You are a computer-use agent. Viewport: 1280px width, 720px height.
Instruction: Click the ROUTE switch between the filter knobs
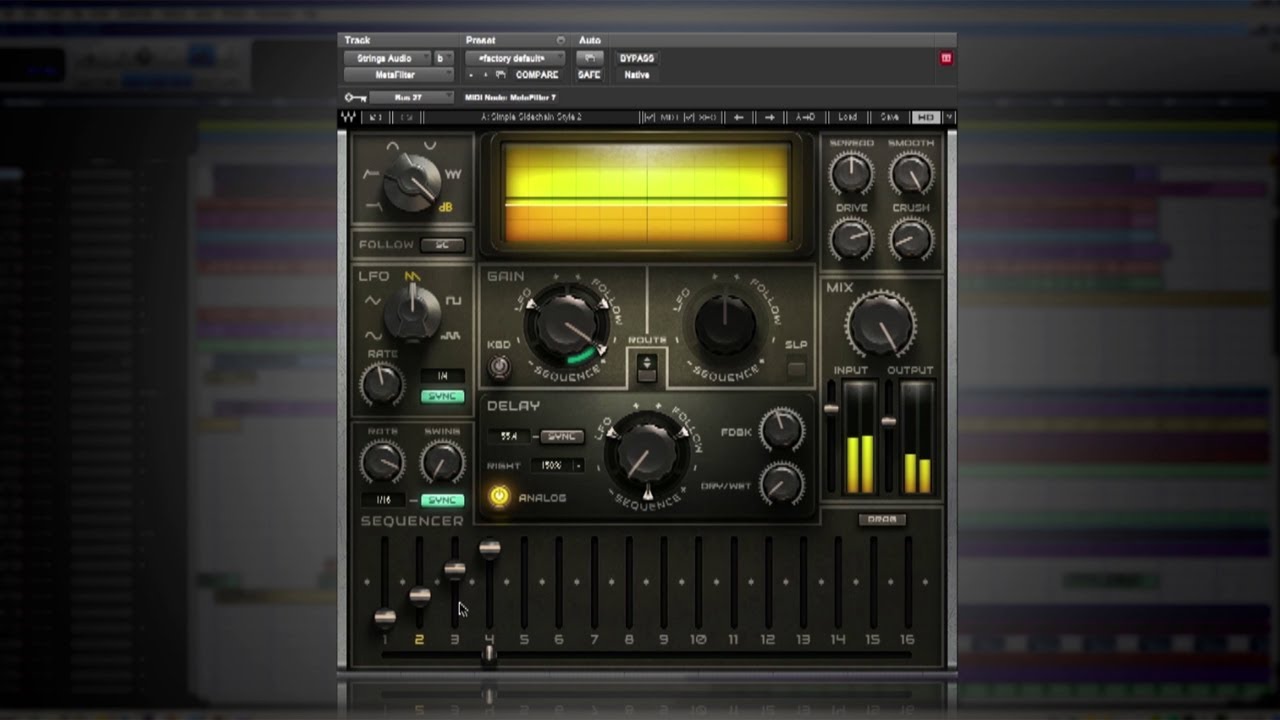645,367
